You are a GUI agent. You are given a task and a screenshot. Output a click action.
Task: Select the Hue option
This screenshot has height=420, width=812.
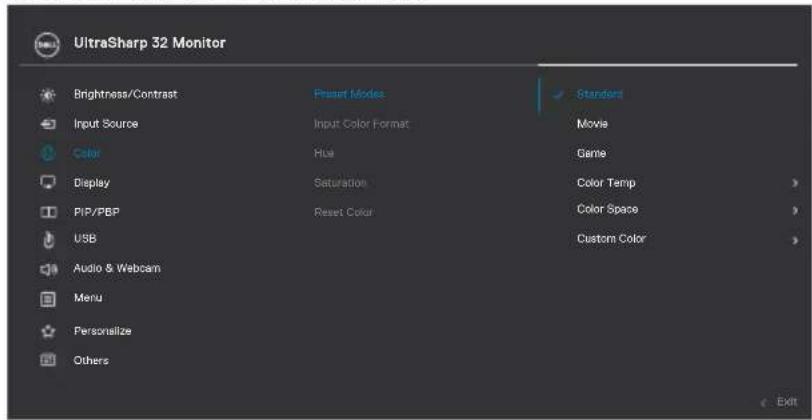pyautogui.click(x=324, y=153)
